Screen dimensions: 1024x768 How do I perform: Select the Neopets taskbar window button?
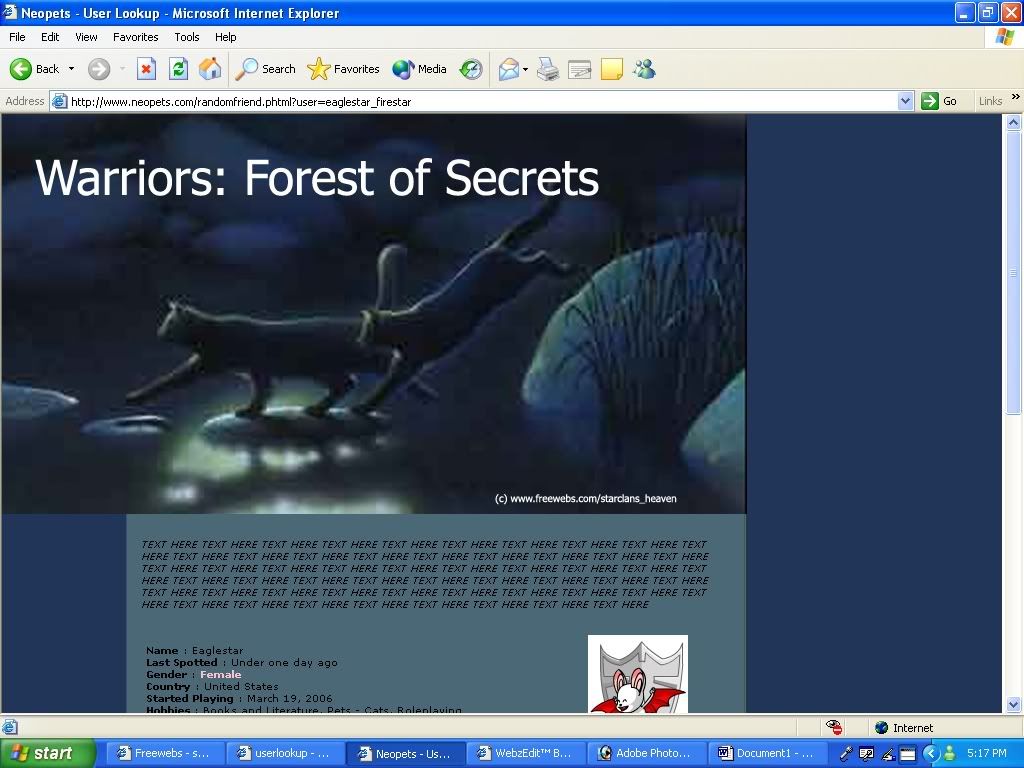coord(405,753)
